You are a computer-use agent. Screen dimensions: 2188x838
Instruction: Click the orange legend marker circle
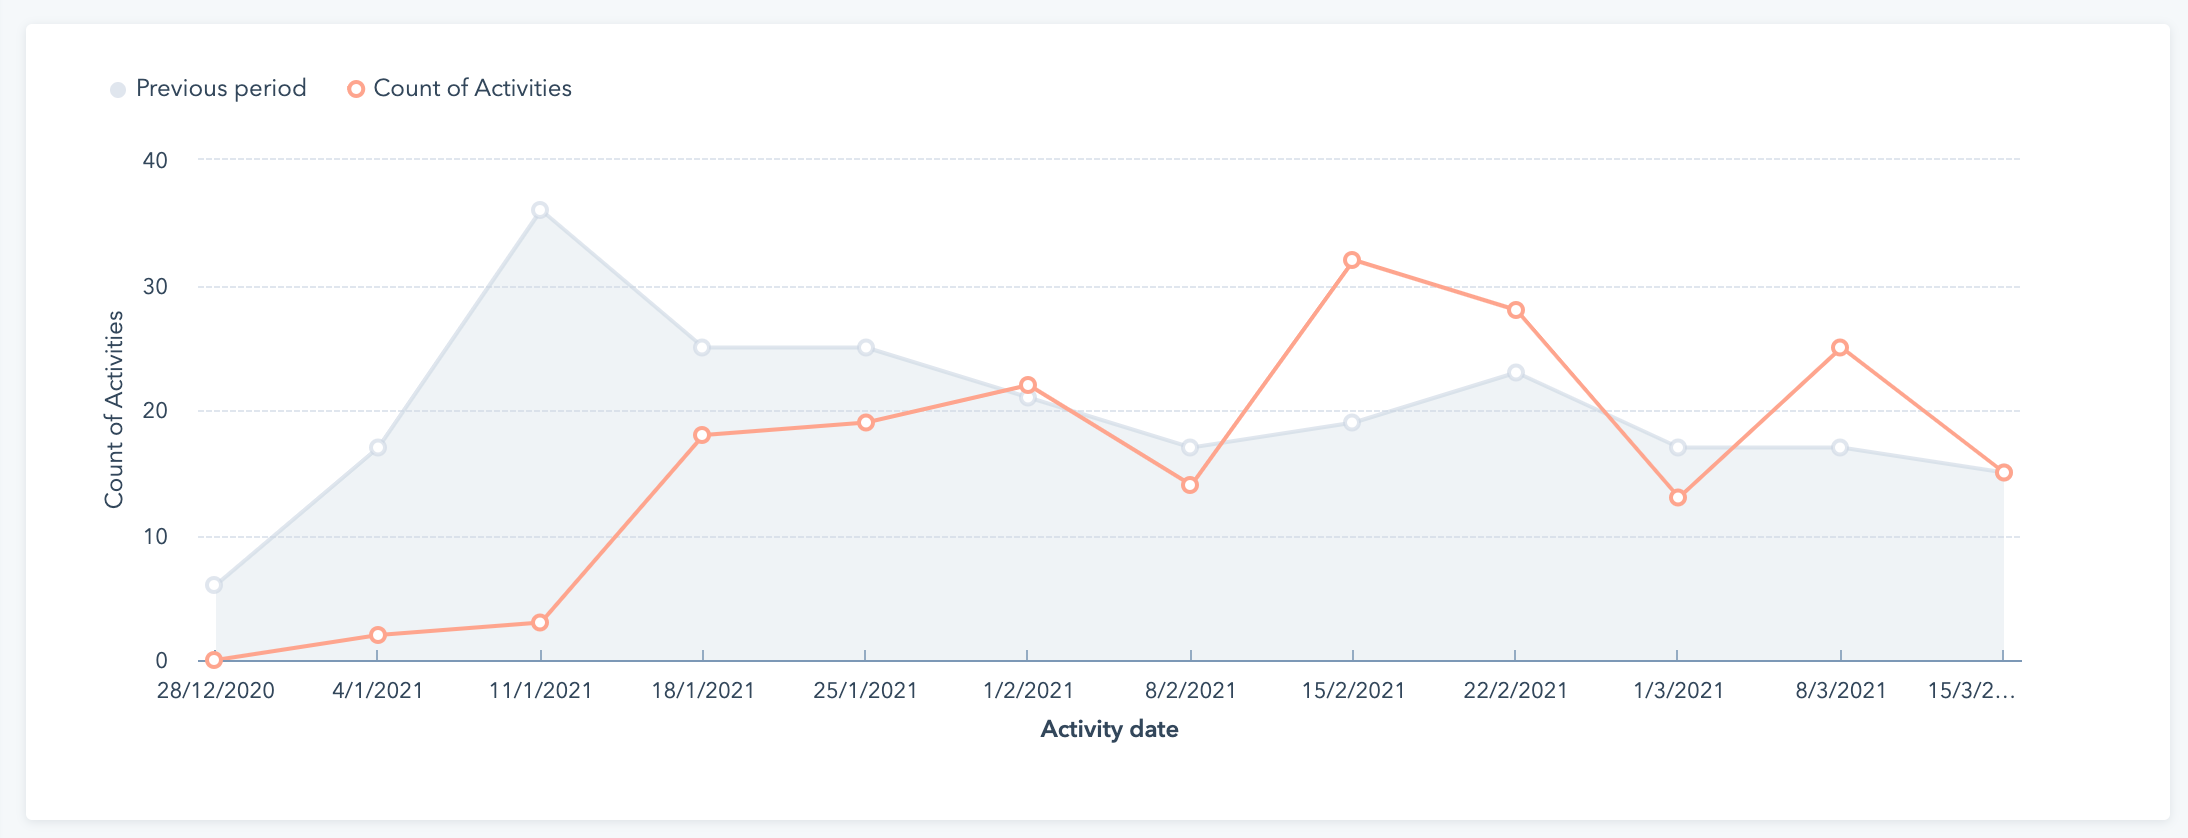point(355,89)
